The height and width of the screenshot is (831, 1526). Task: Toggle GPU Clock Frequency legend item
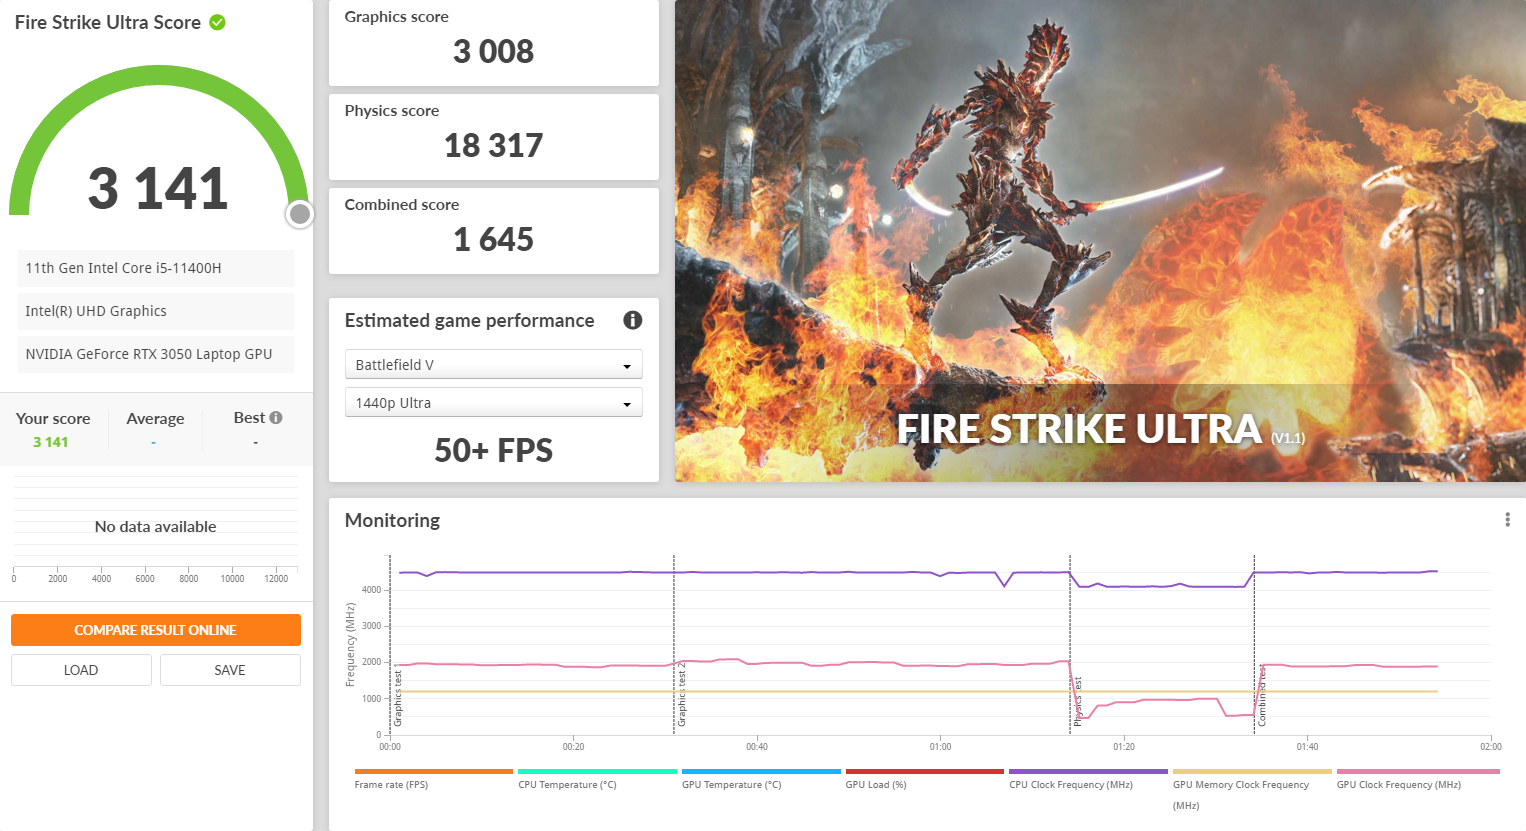pos(1417,779)
